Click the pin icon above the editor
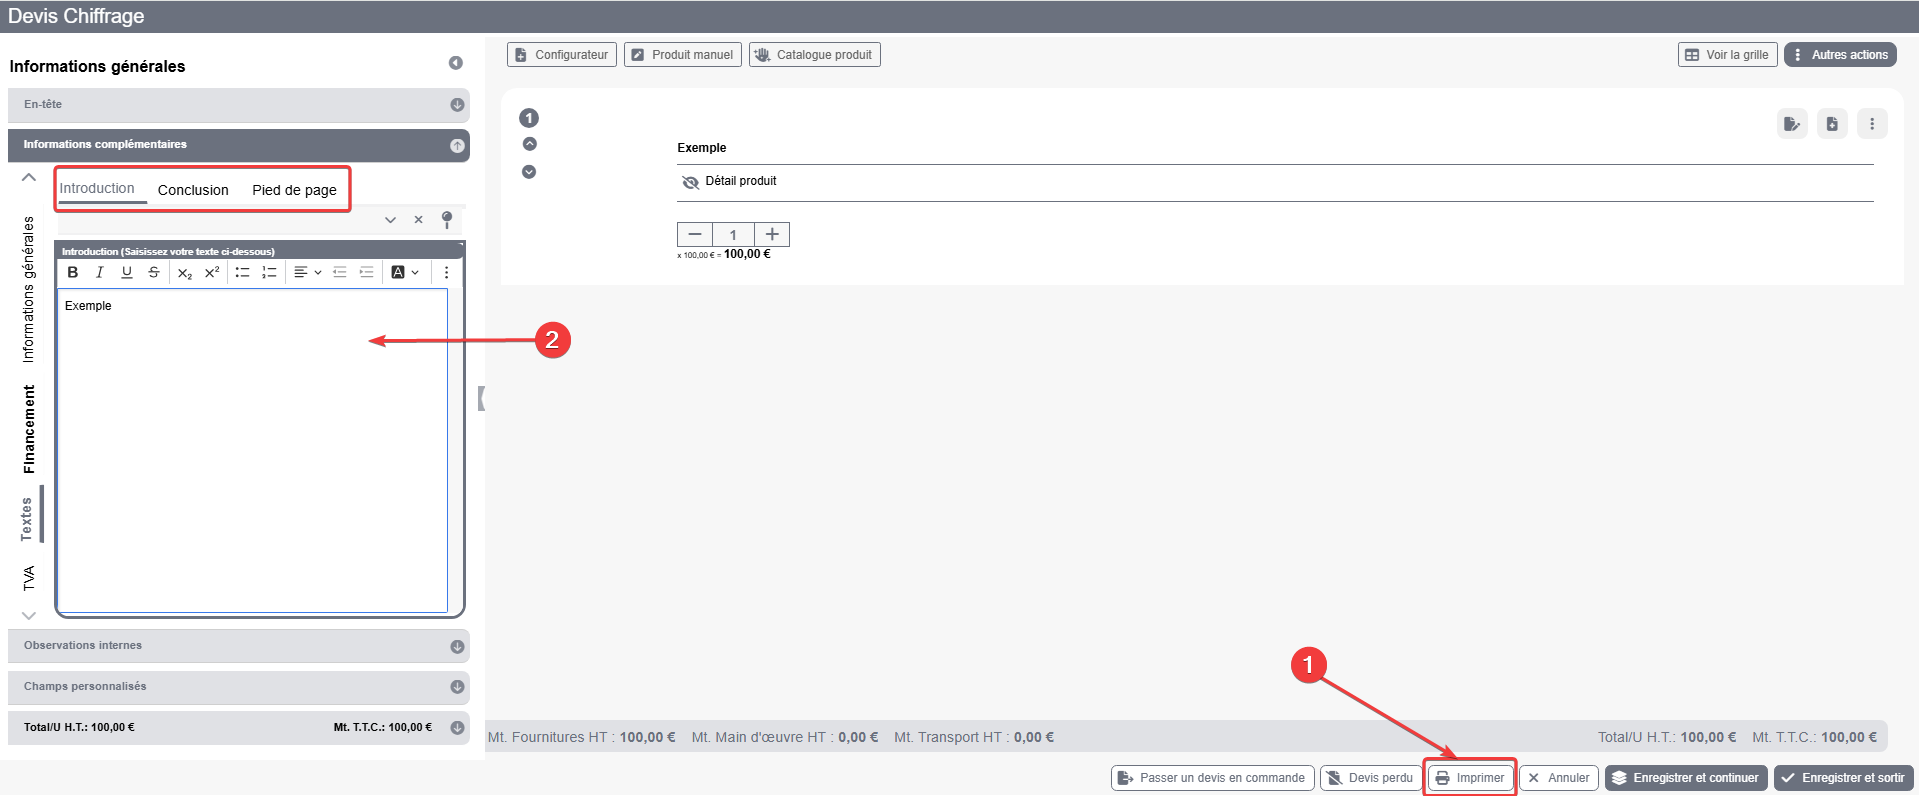 click(x=447, y=220)
